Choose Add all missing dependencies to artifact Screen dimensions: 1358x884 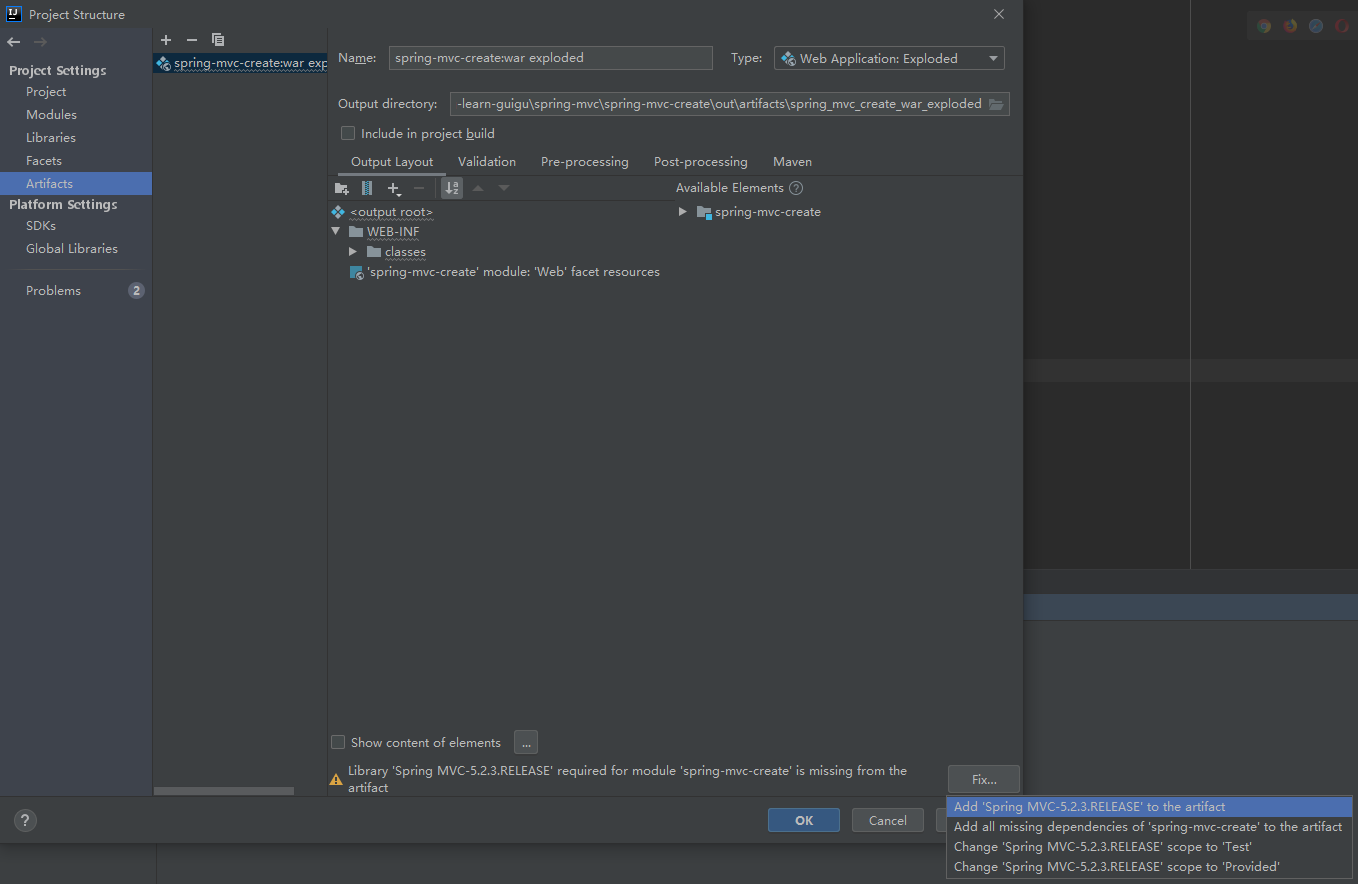click(1149, 827)
